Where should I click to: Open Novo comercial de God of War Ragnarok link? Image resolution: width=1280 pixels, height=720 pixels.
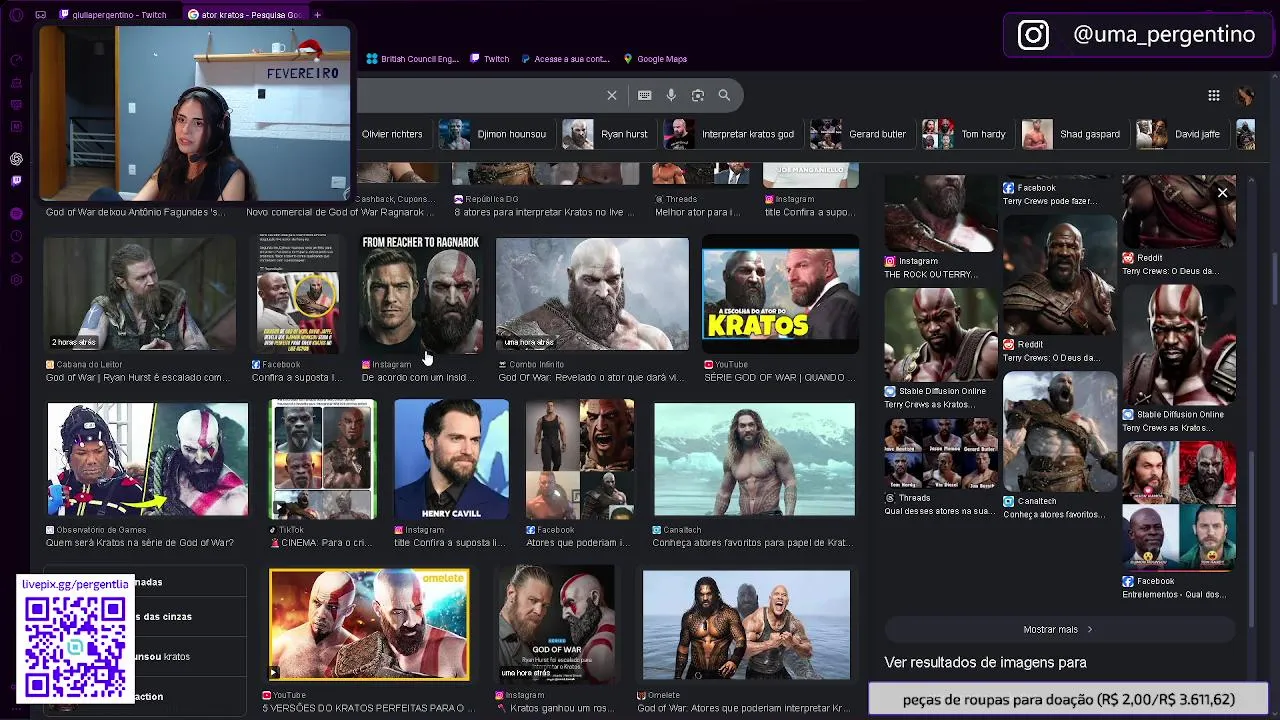click(341, 212)
